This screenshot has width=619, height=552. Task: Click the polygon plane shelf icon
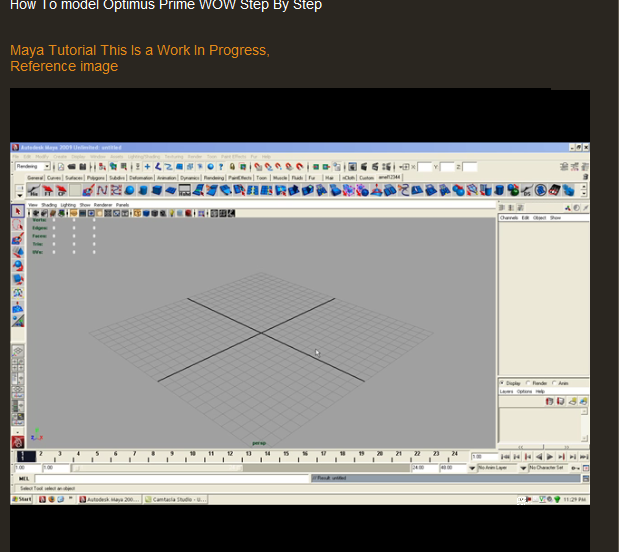point(171,190)
